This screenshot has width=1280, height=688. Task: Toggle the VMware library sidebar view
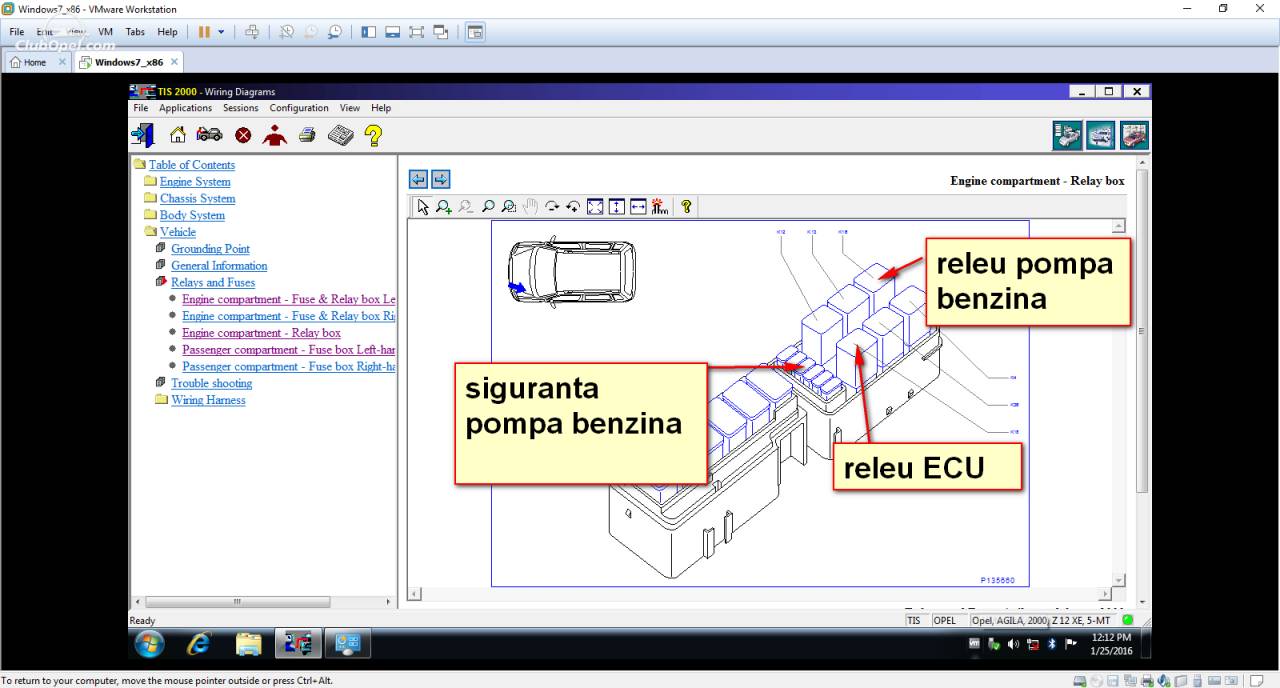point(369,32)
